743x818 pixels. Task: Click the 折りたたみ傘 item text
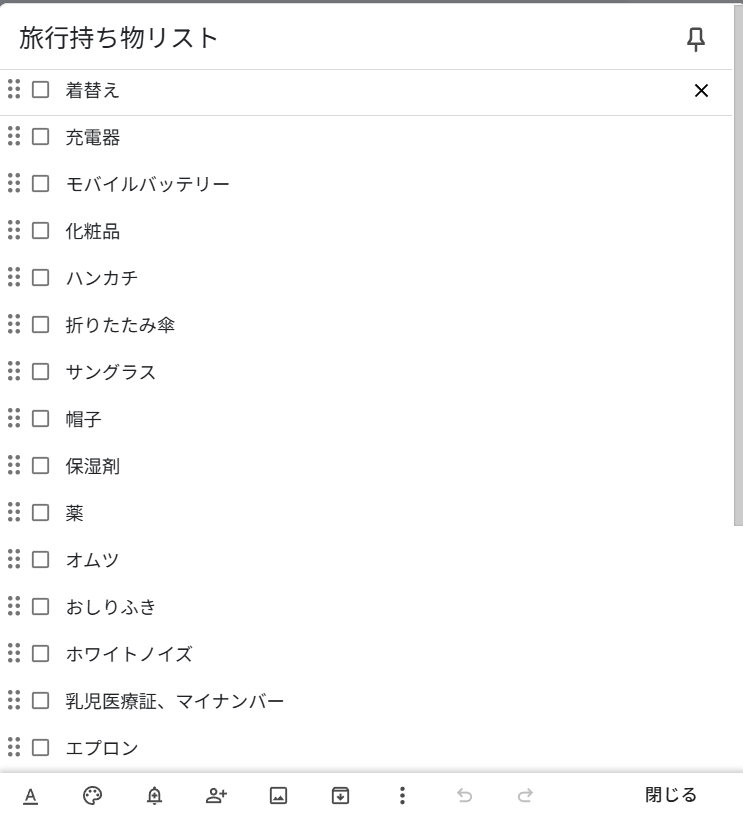coord(120,325)
